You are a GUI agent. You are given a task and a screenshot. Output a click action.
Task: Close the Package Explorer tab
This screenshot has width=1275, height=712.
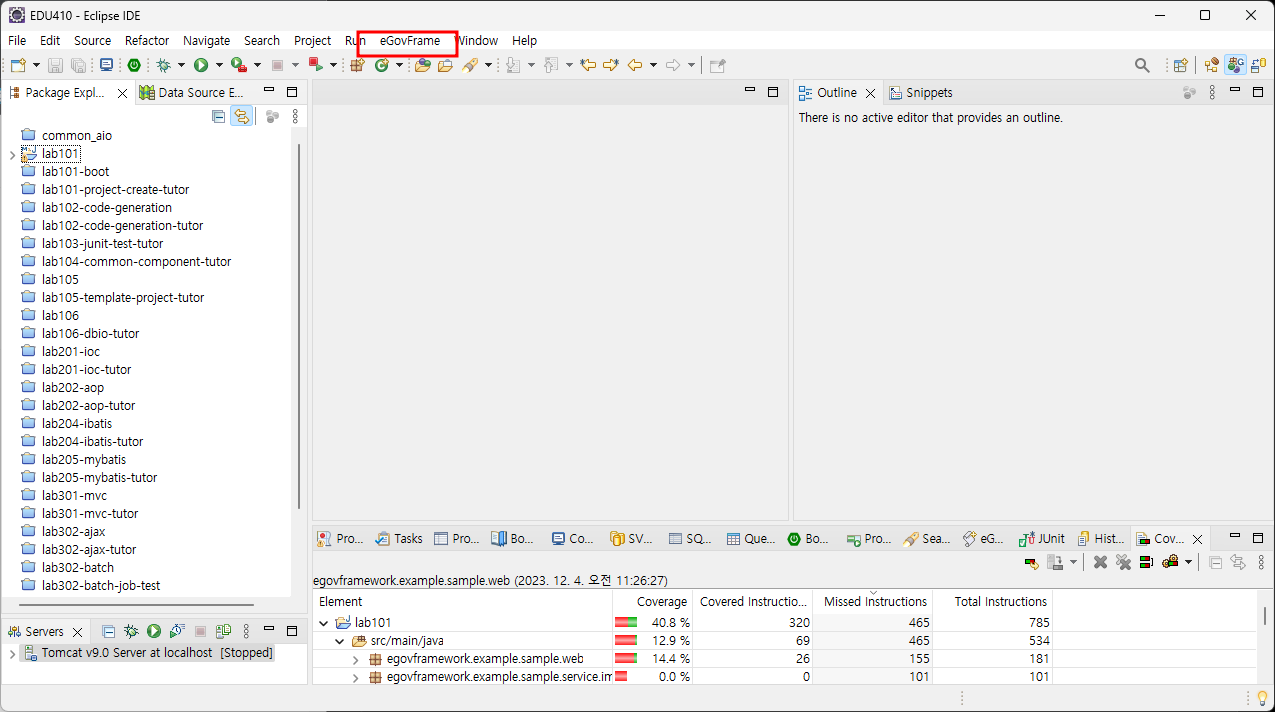pos(123,93)
